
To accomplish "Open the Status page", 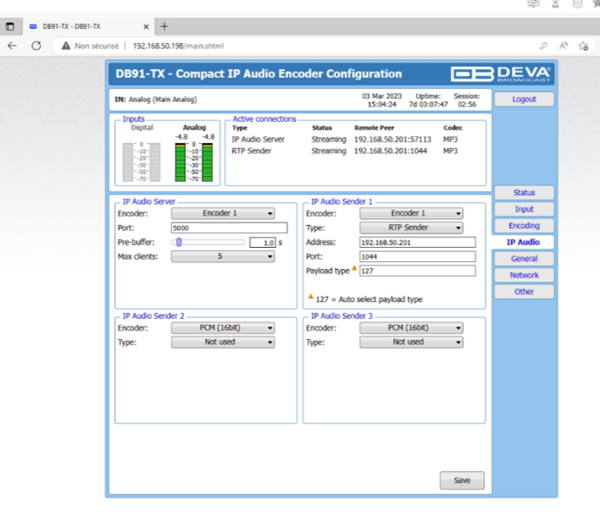I will click(524, 192).
